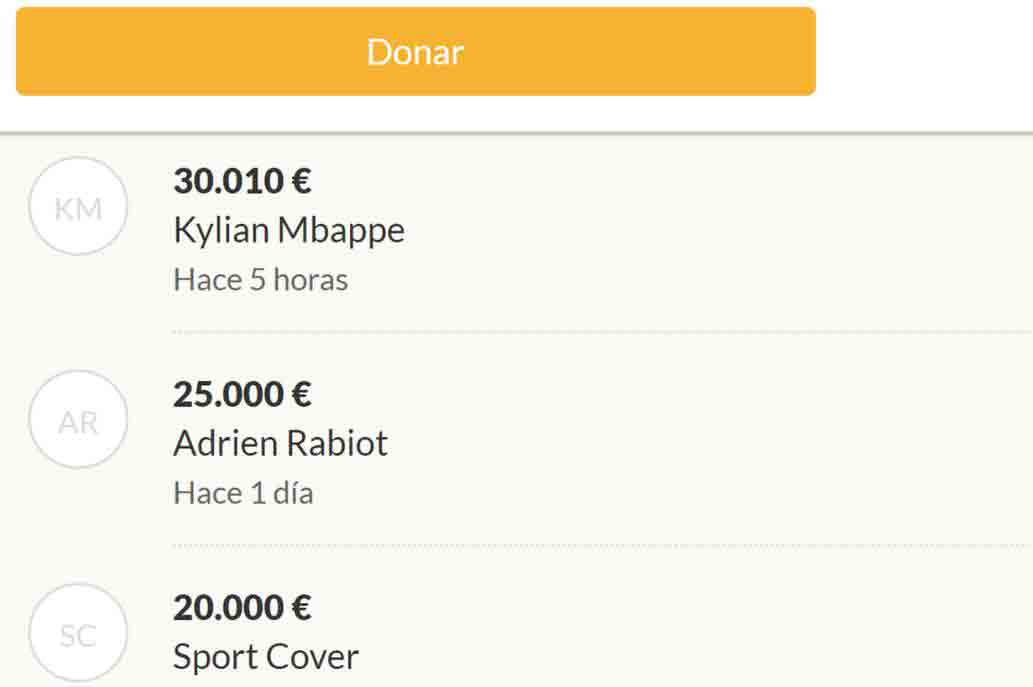
Task: Click the 'Hace 1 día' timestamp
Action: coord(244,493)
